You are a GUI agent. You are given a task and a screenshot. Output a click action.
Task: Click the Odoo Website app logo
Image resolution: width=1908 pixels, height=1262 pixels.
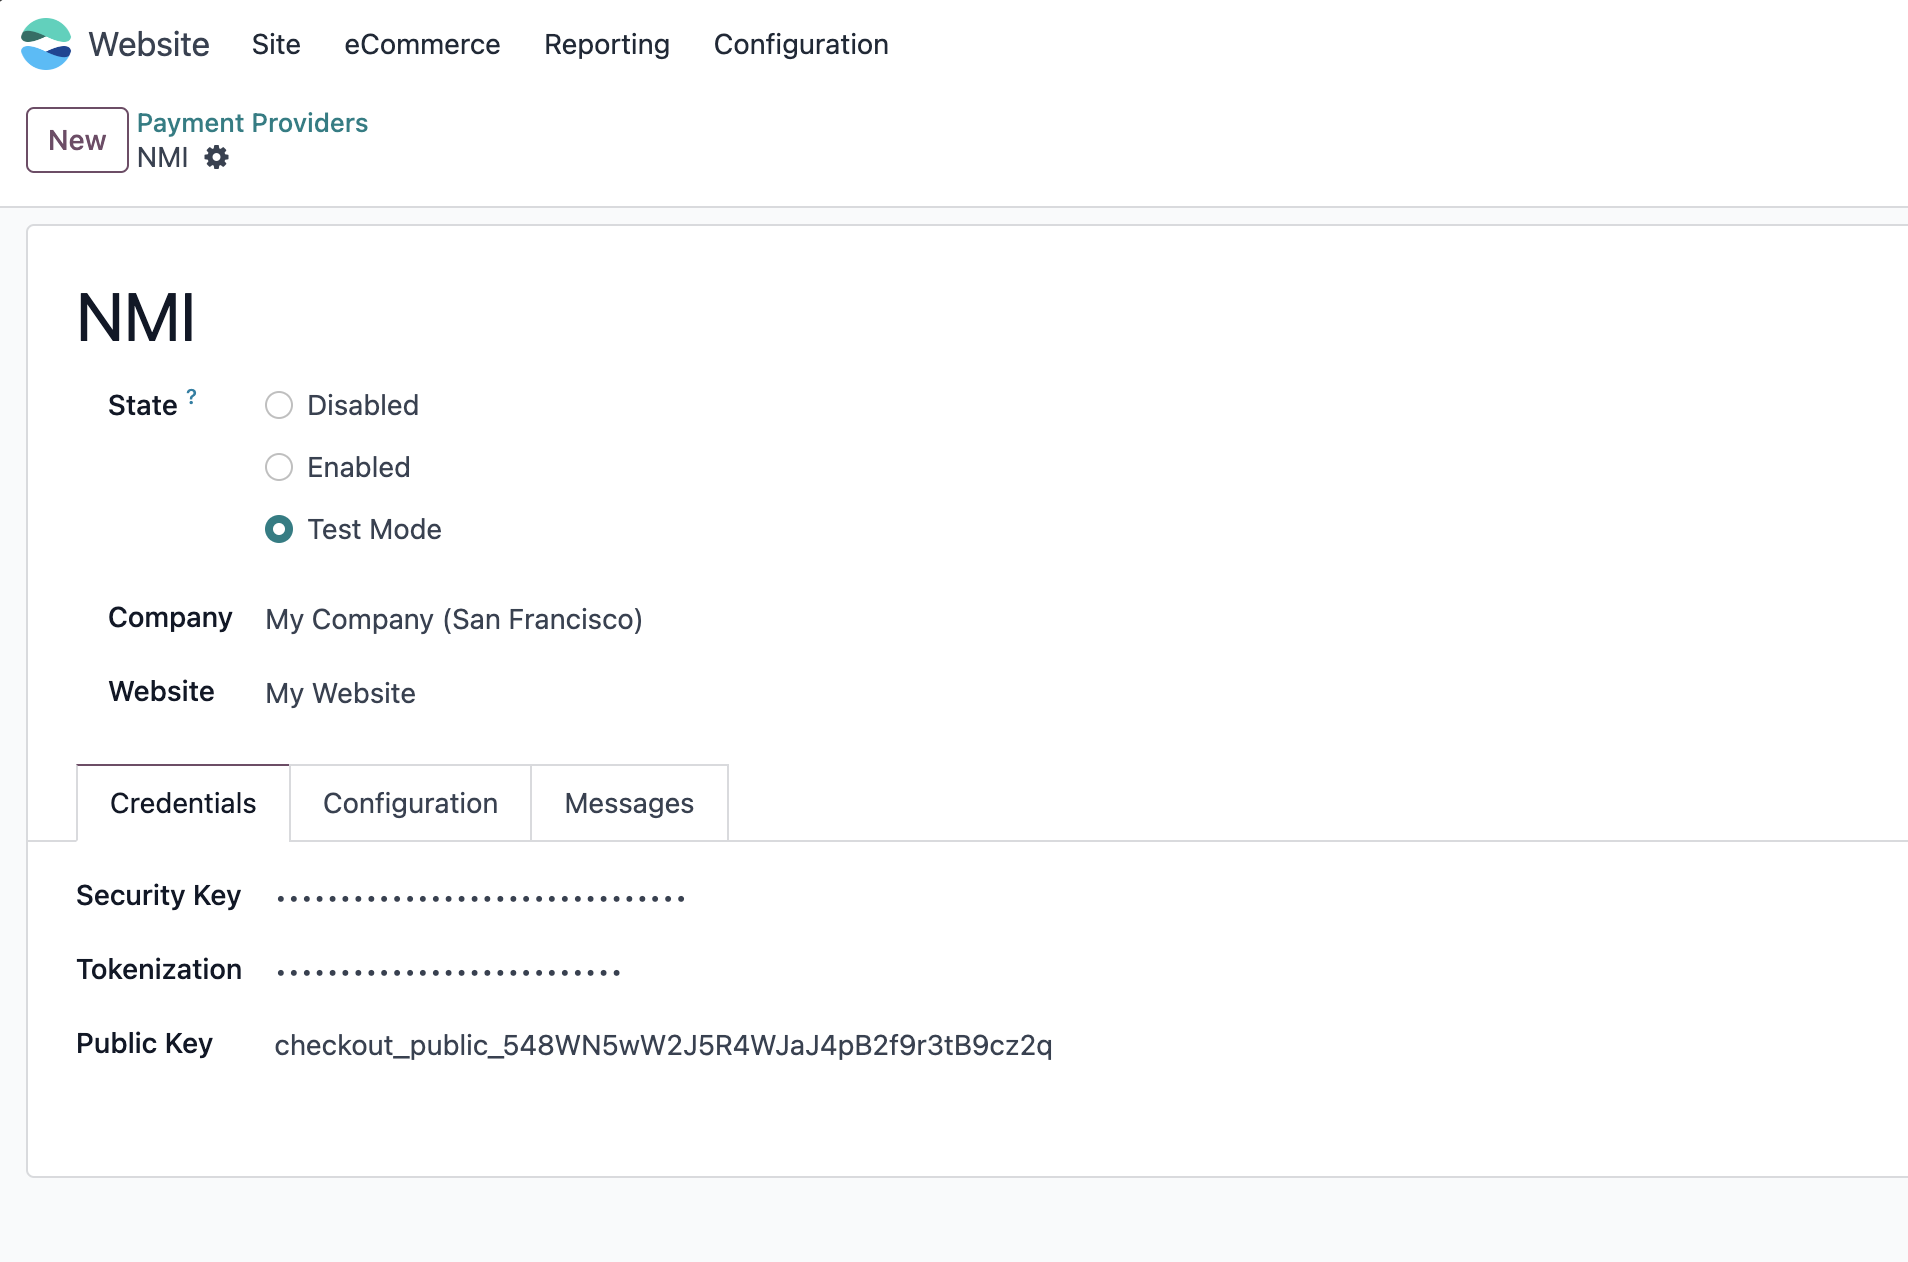point(46,44)
